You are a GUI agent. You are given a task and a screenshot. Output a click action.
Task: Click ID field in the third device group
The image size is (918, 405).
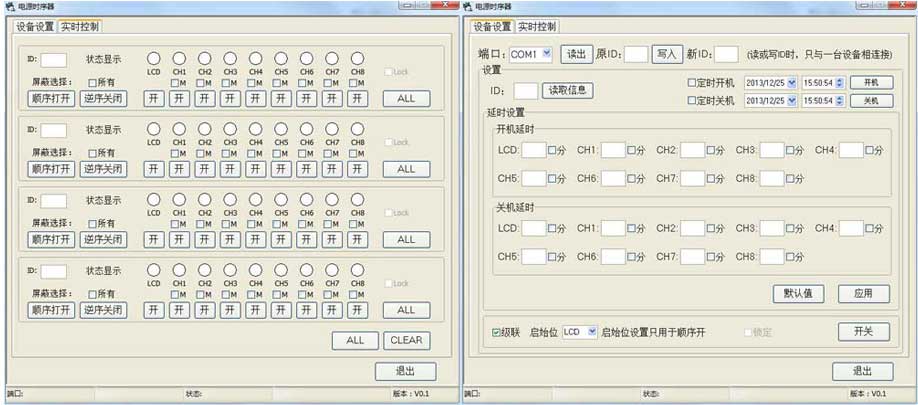pos(53,201)
